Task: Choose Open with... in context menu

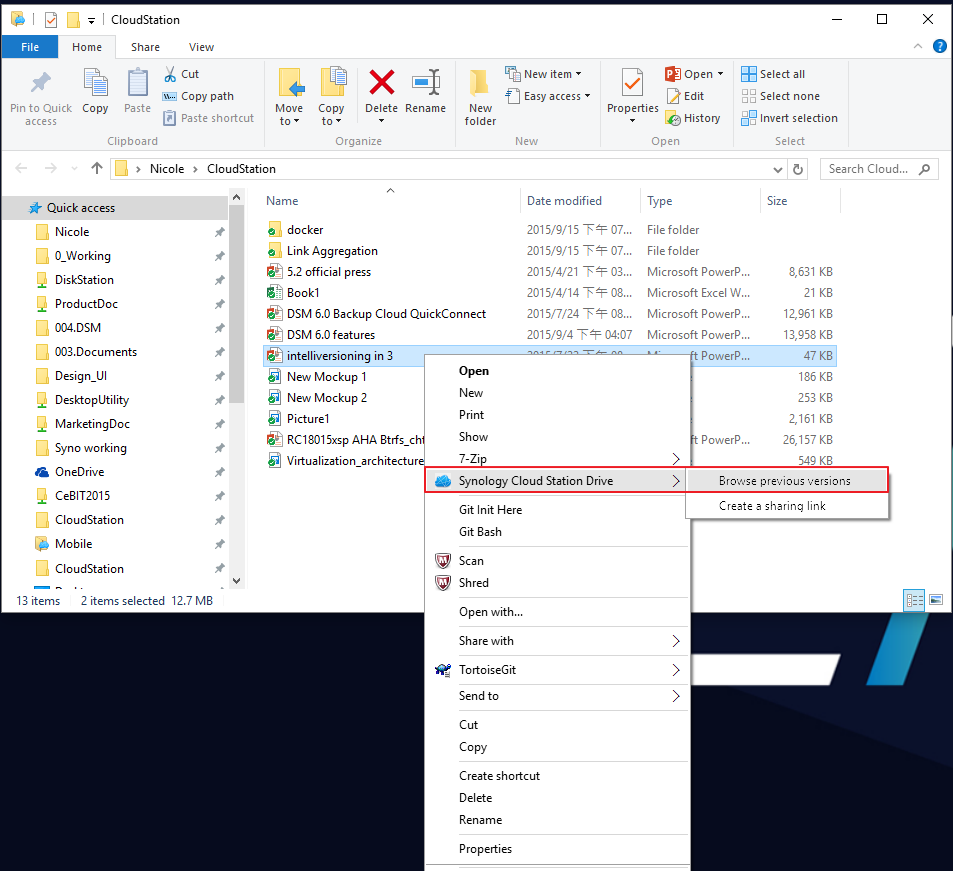Action: point(557,611)
